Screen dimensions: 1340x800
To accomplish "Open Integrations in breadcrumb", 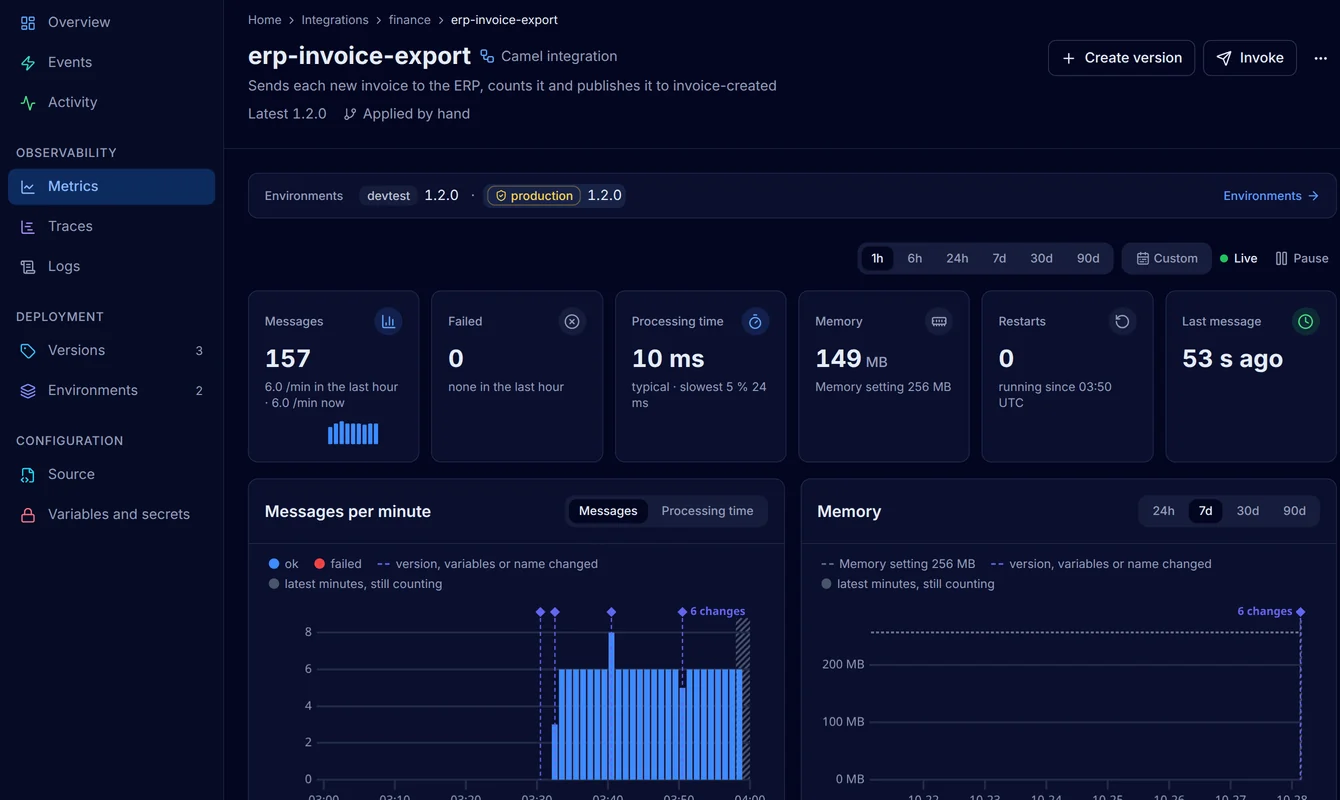I will tap(335, 20).
